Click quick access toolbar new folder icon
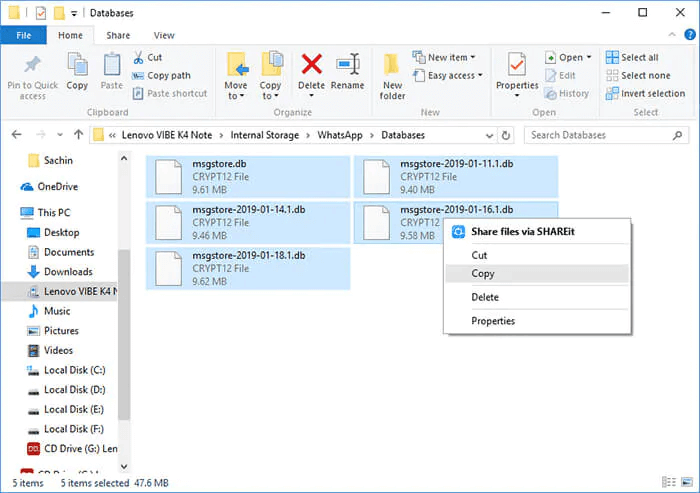This screenshot has width=700, height=493. [x=59, y=13]
